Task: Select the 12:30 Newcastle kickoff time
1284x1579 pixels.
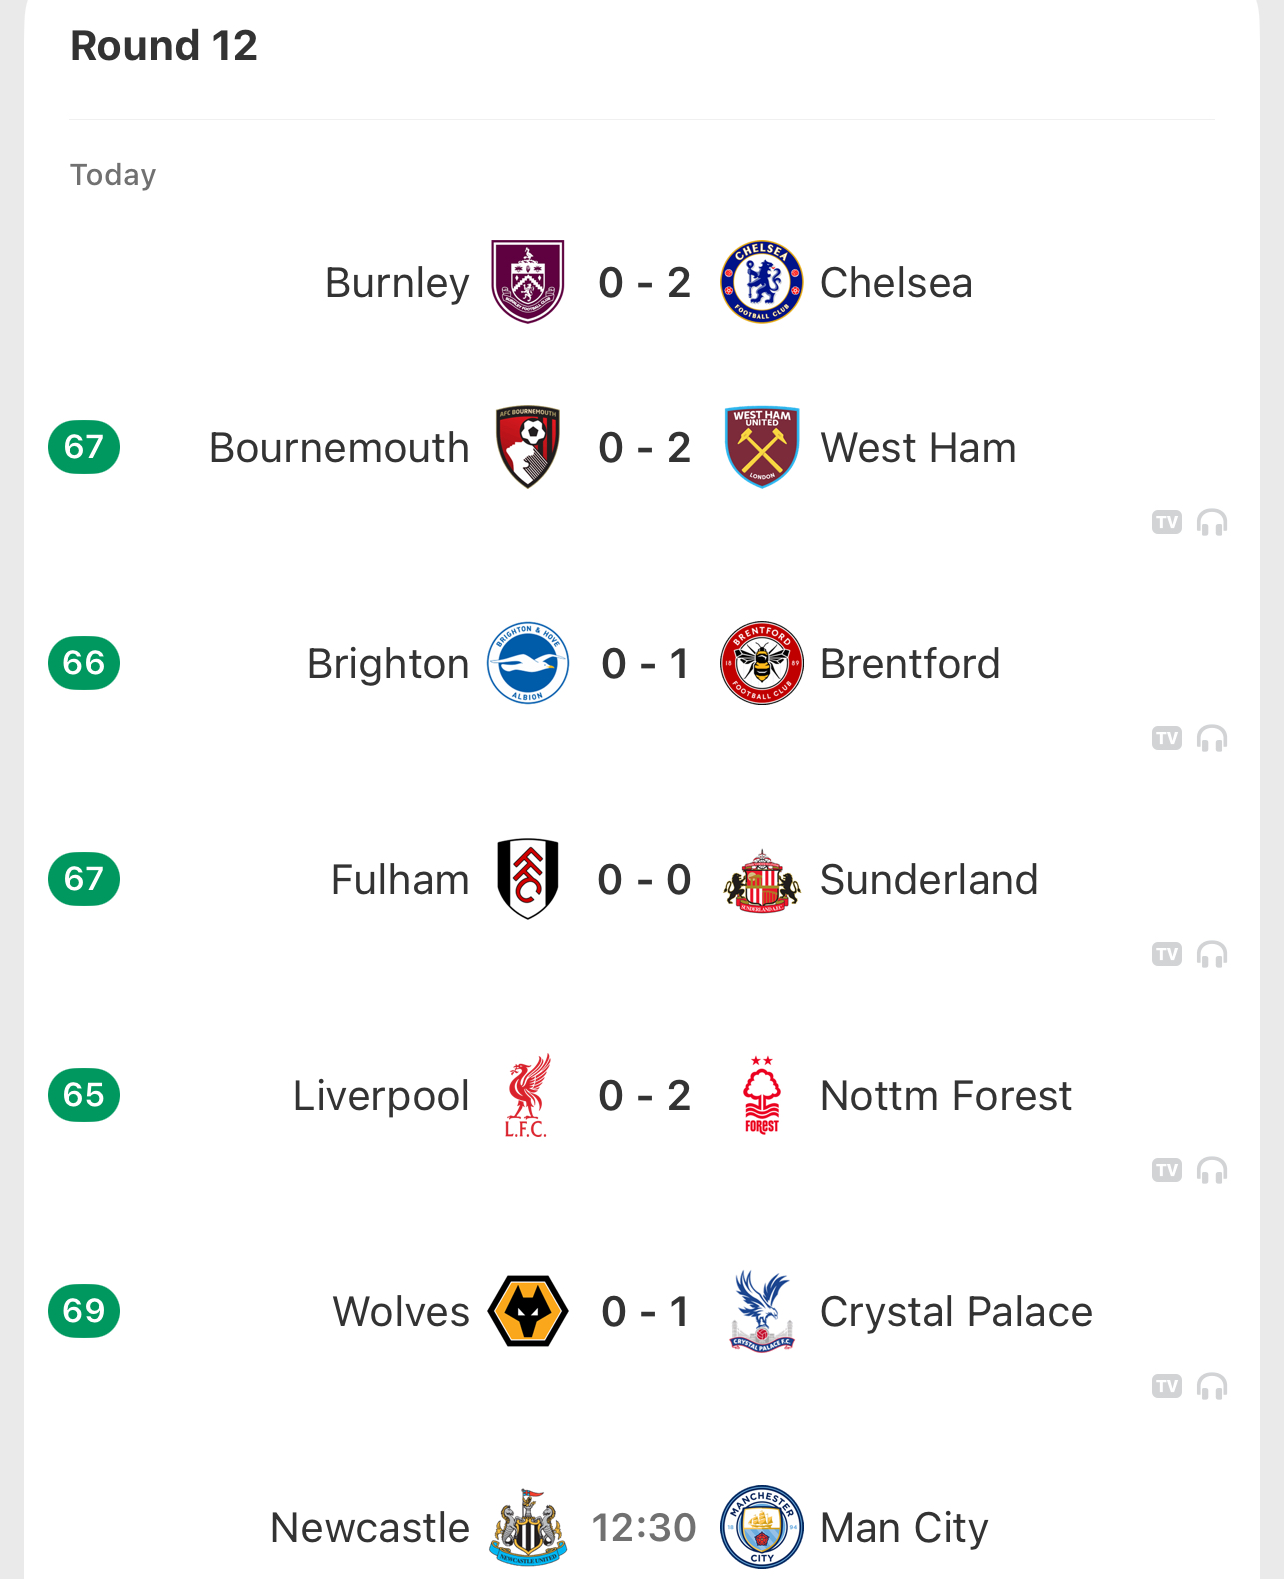Action: point(644,1528)
